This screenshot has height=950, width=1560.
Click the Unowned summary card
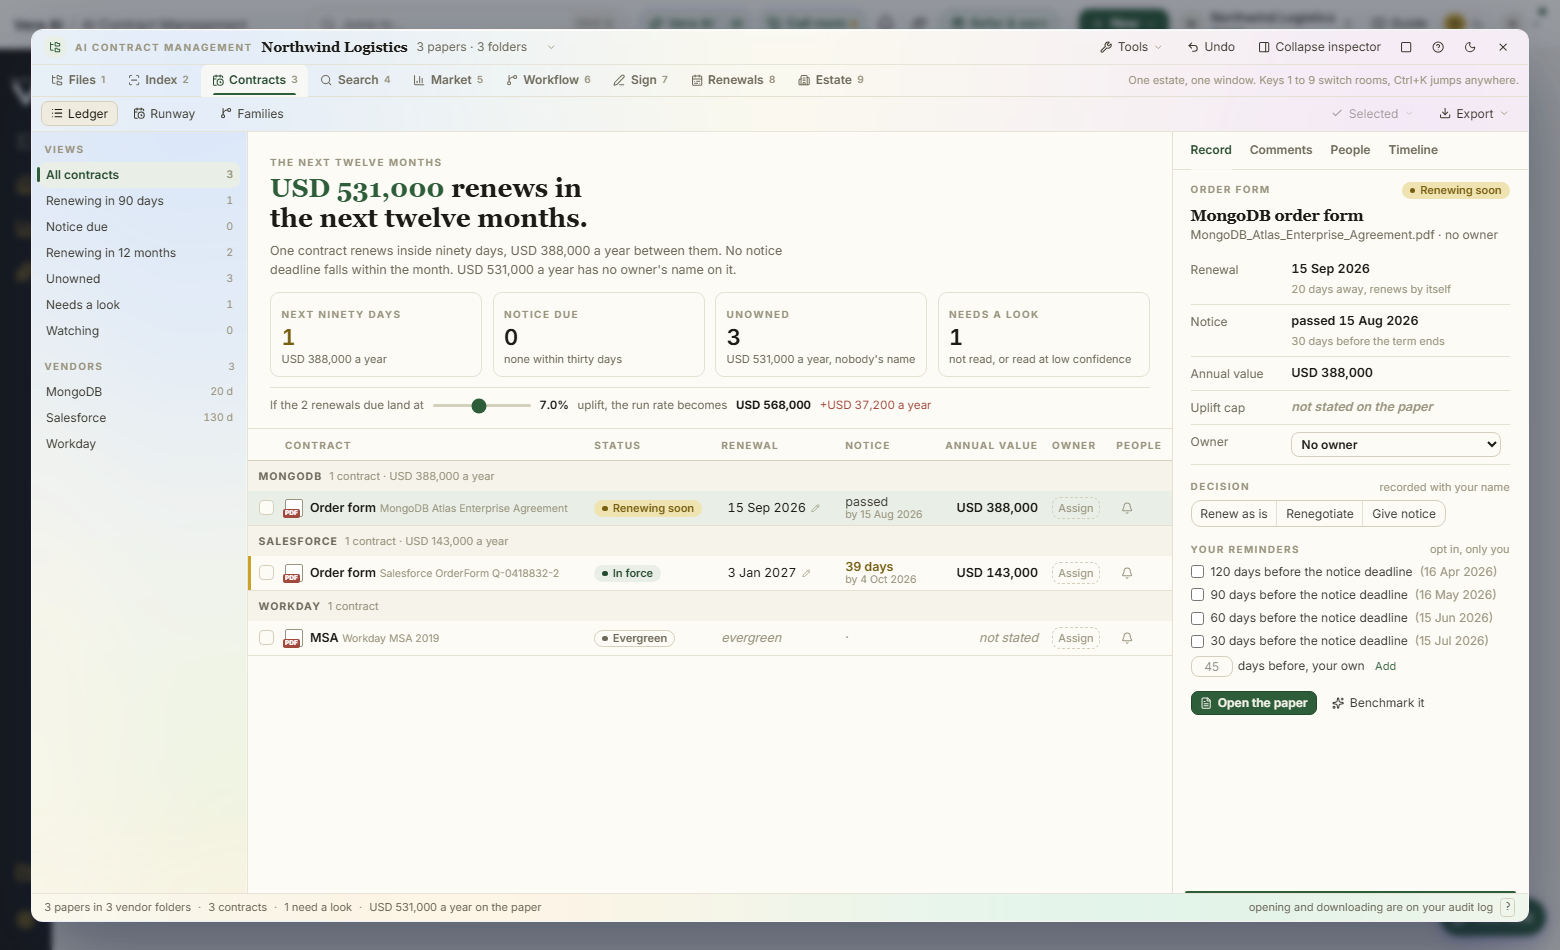(821, 335)
